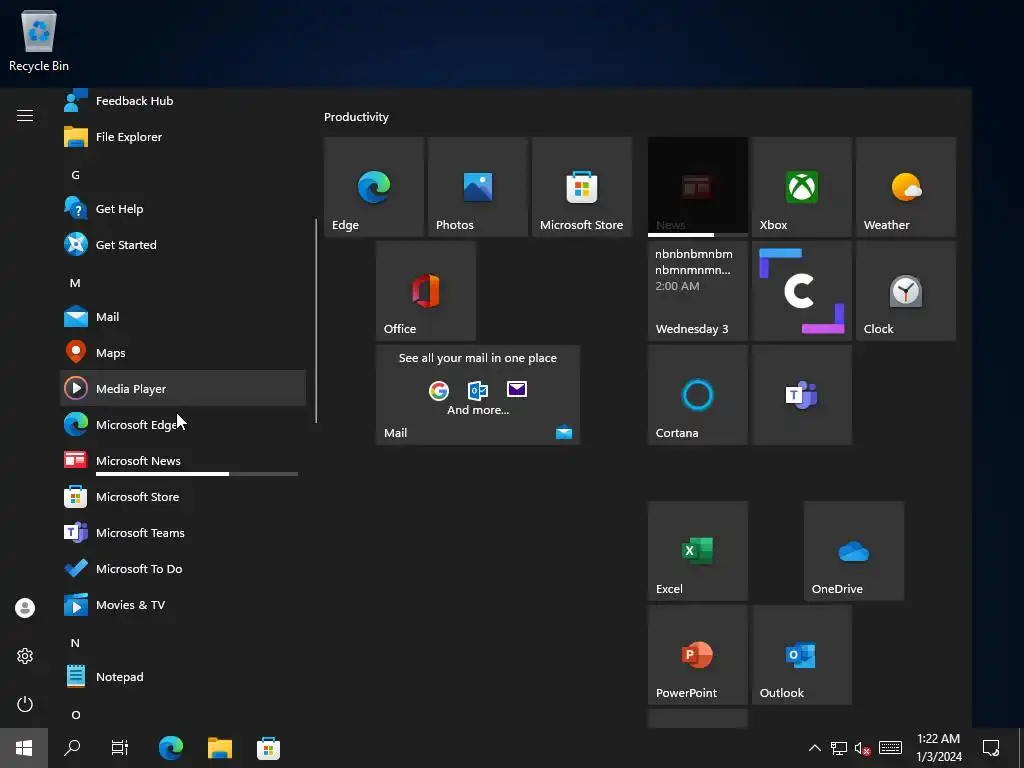The height and width of the screenshot is (768, 1024).
Task: Open Media Player
Action: pyautogui.click(x=183, y=388)
